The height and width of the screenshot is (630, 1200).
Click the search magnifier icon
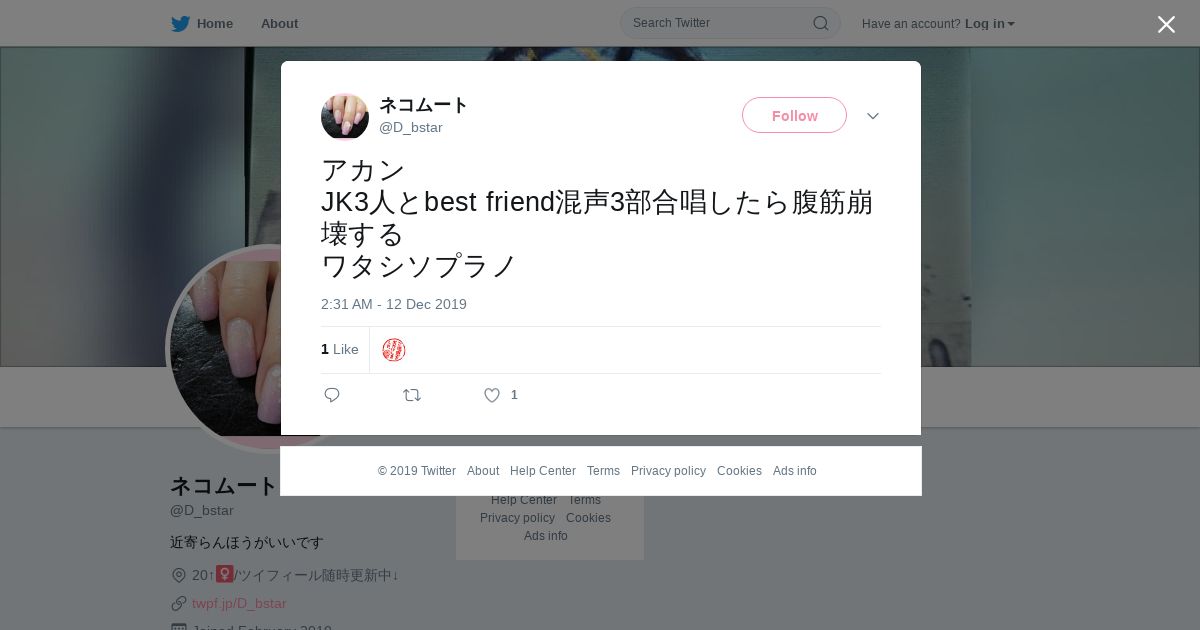pyautogui.click(x=820, y=23)
